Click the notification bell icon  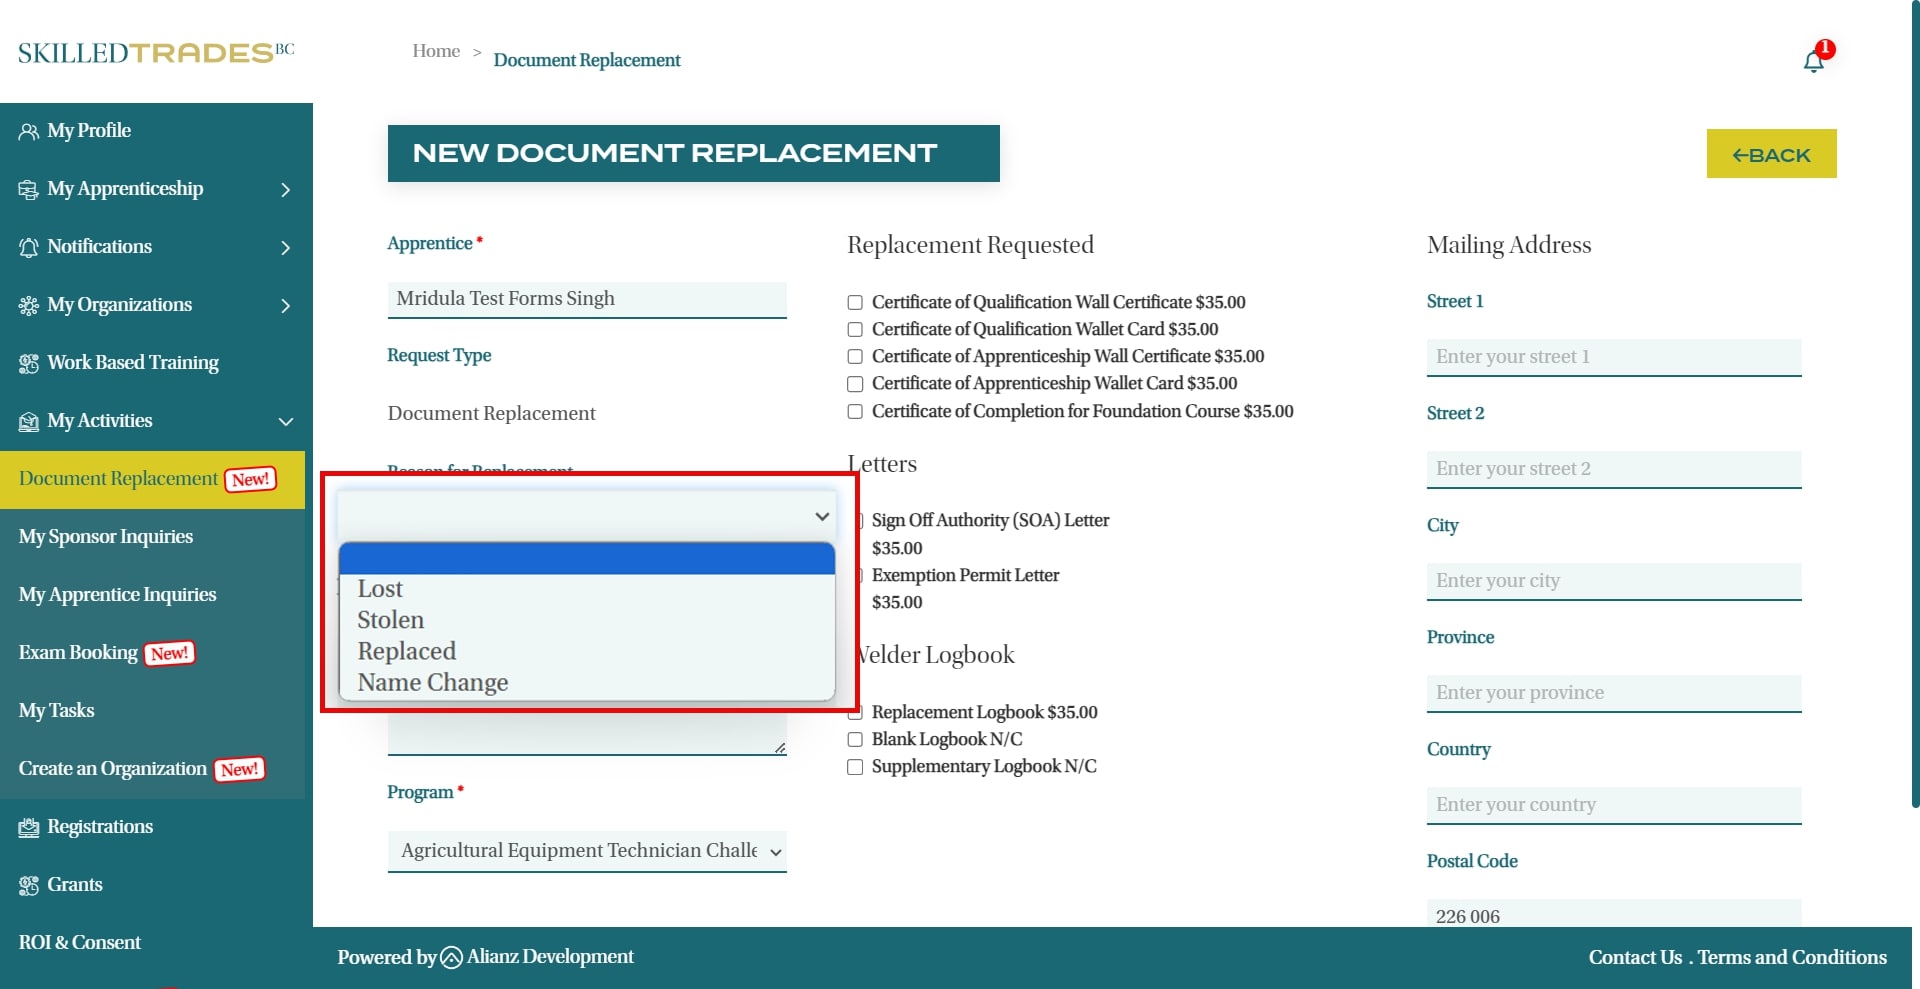[x=1813, y=62]
